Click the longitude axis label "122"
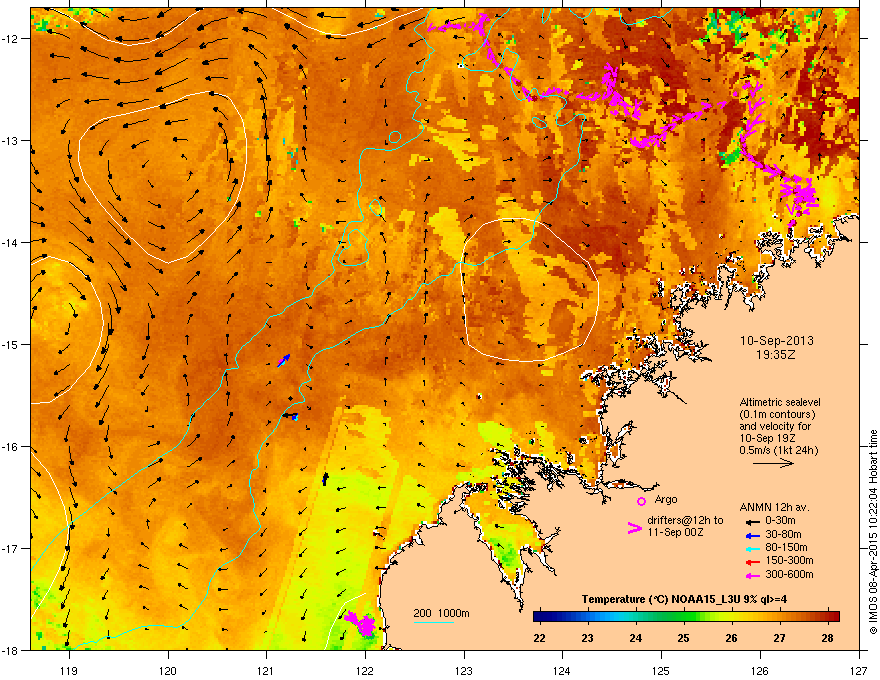Screen dimensions: 880x680 365,671
